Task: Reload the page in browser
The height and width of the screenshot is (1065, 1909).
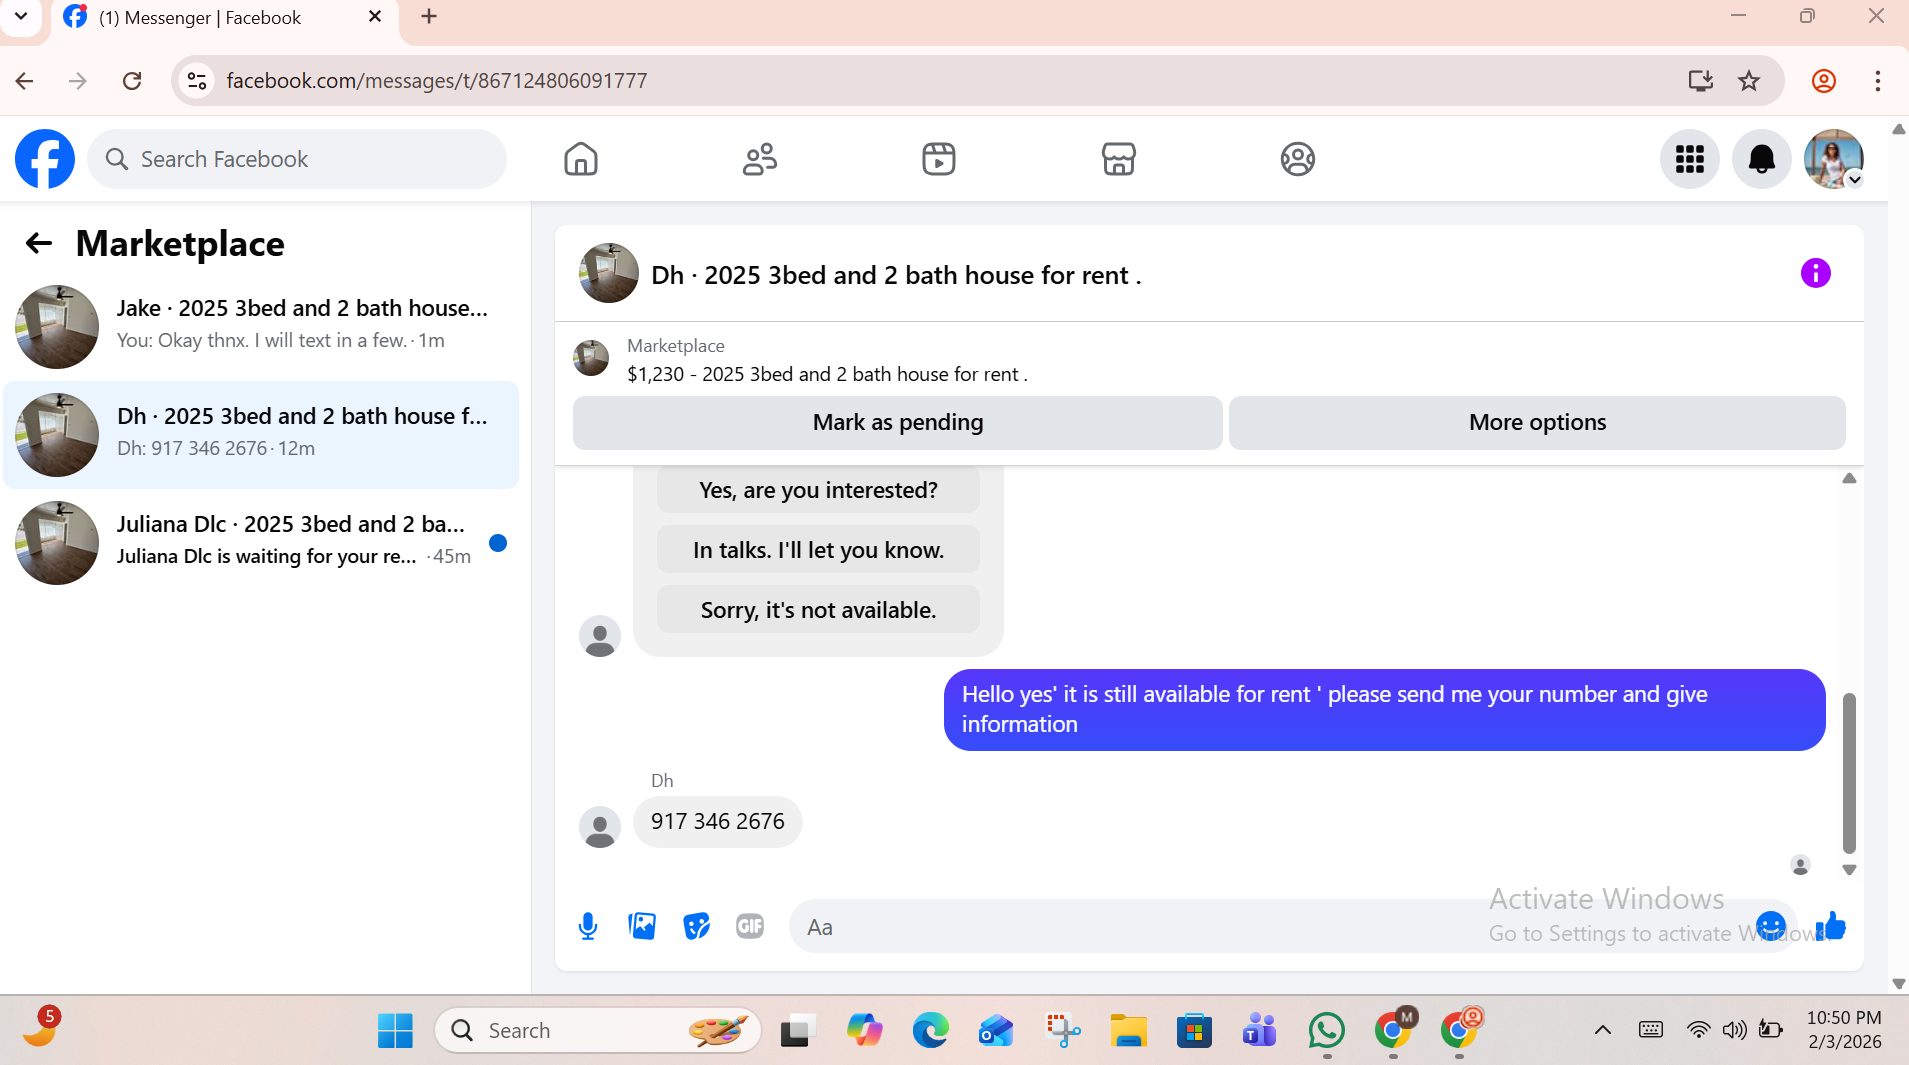Action: (132, 81)
